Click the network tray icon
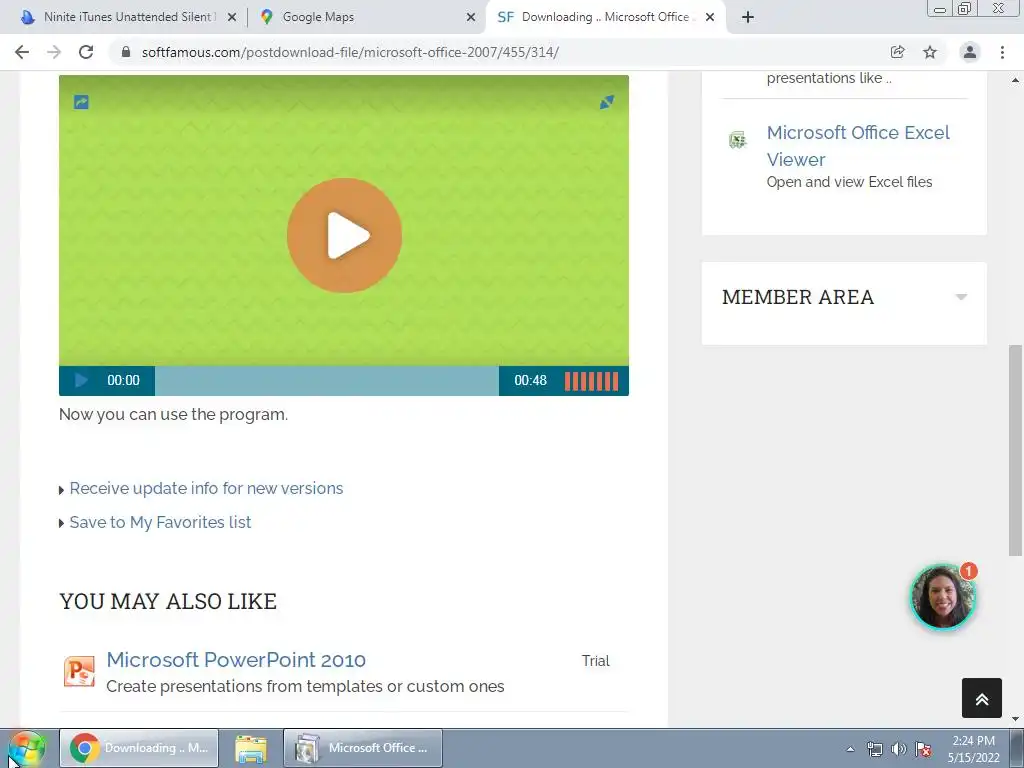 coord(874,749)
